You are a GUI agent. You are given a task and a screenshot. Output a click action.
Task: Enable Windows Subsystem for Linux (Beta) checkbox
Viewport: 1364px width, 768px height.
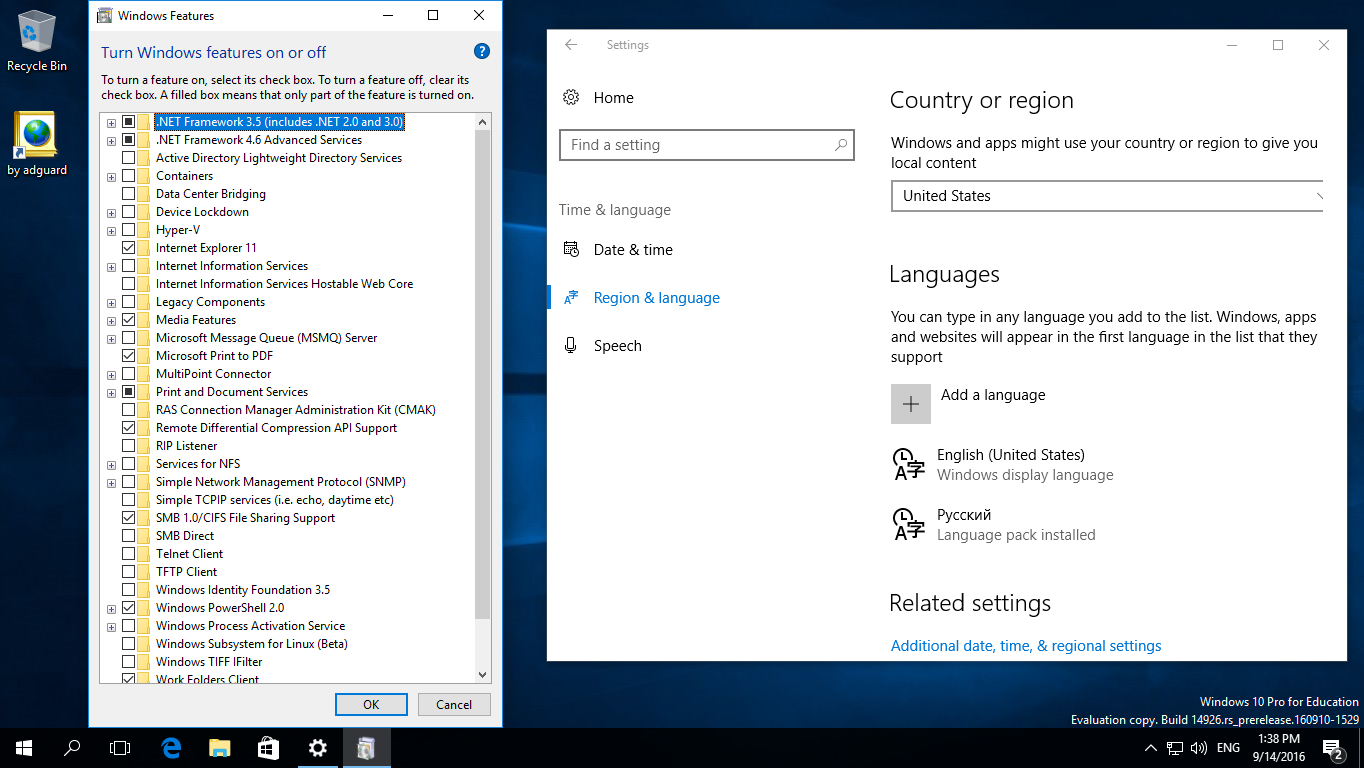tap(129, 643)
